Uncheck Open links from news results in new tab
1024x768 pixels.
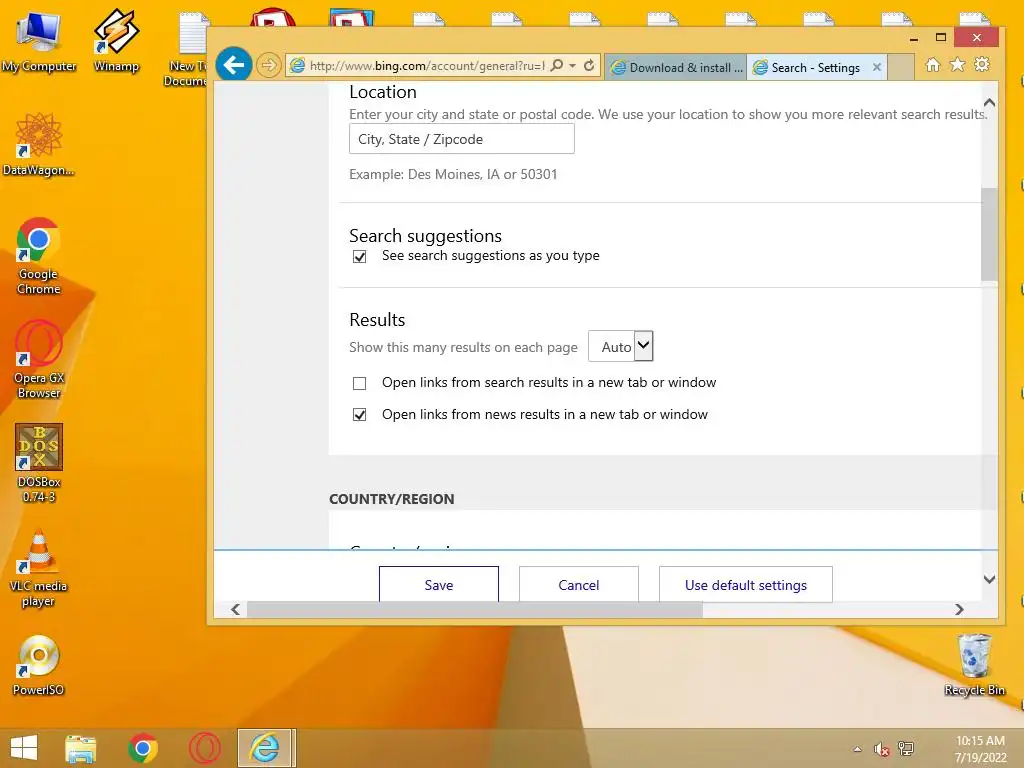(x=359, y=415)
